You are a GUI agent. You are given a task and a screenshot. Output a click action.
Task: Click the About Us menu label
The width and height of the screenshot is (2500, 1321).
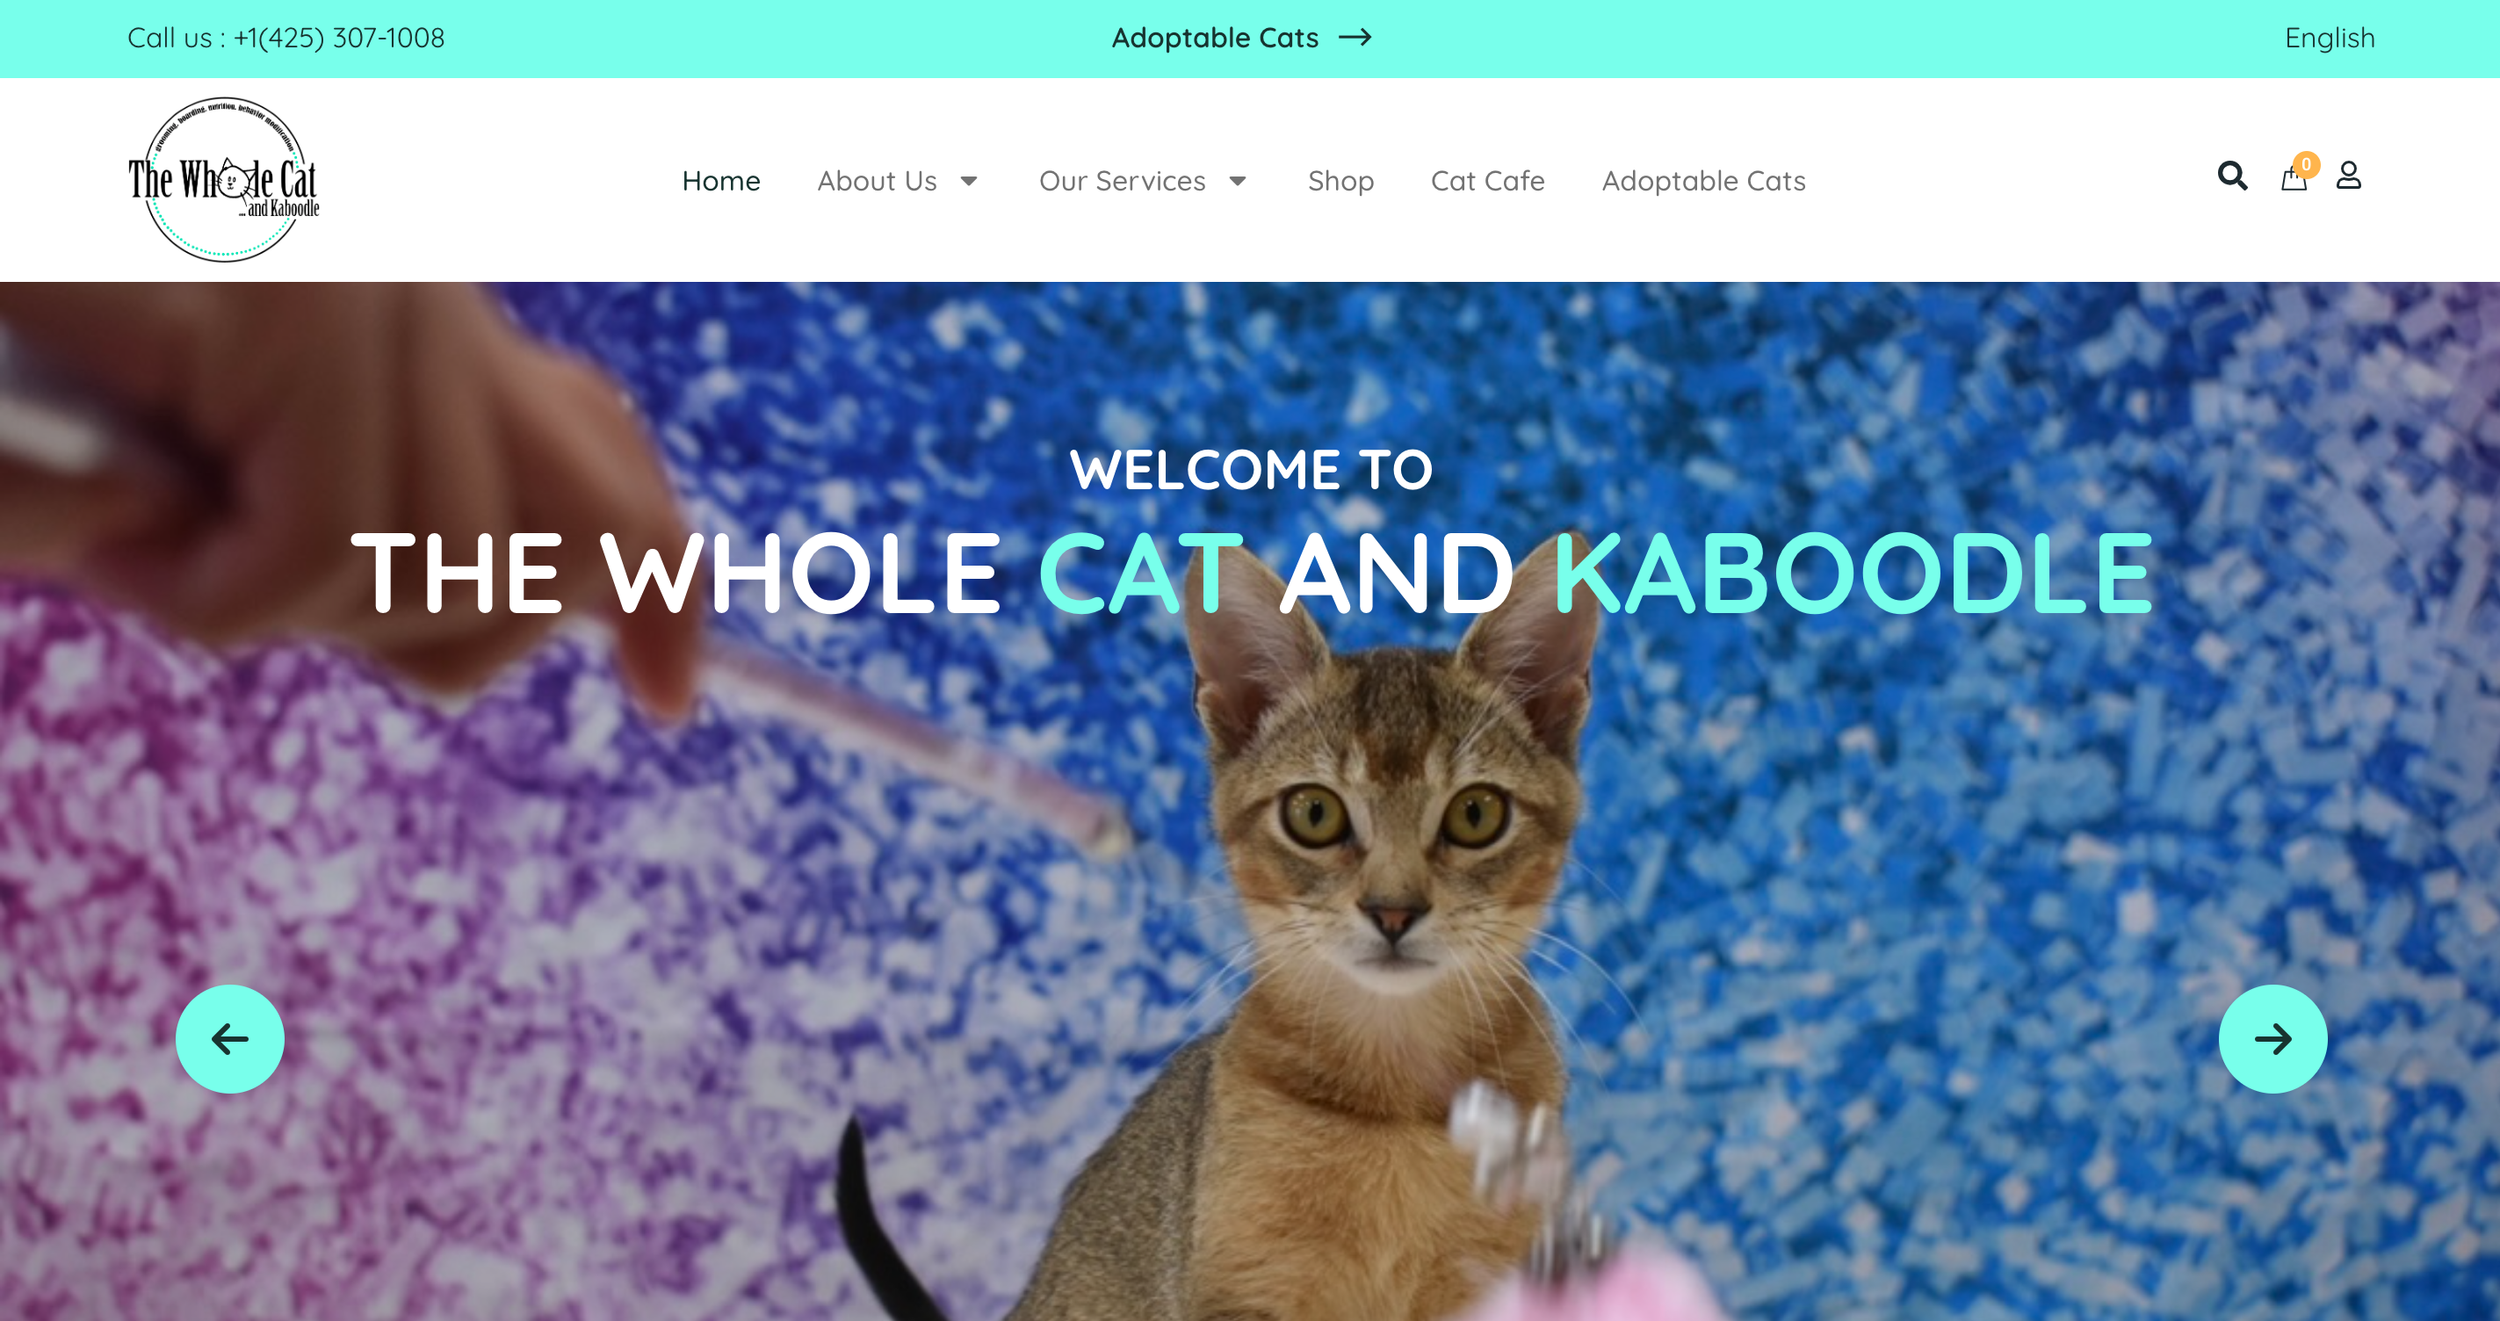click(877, 181)
